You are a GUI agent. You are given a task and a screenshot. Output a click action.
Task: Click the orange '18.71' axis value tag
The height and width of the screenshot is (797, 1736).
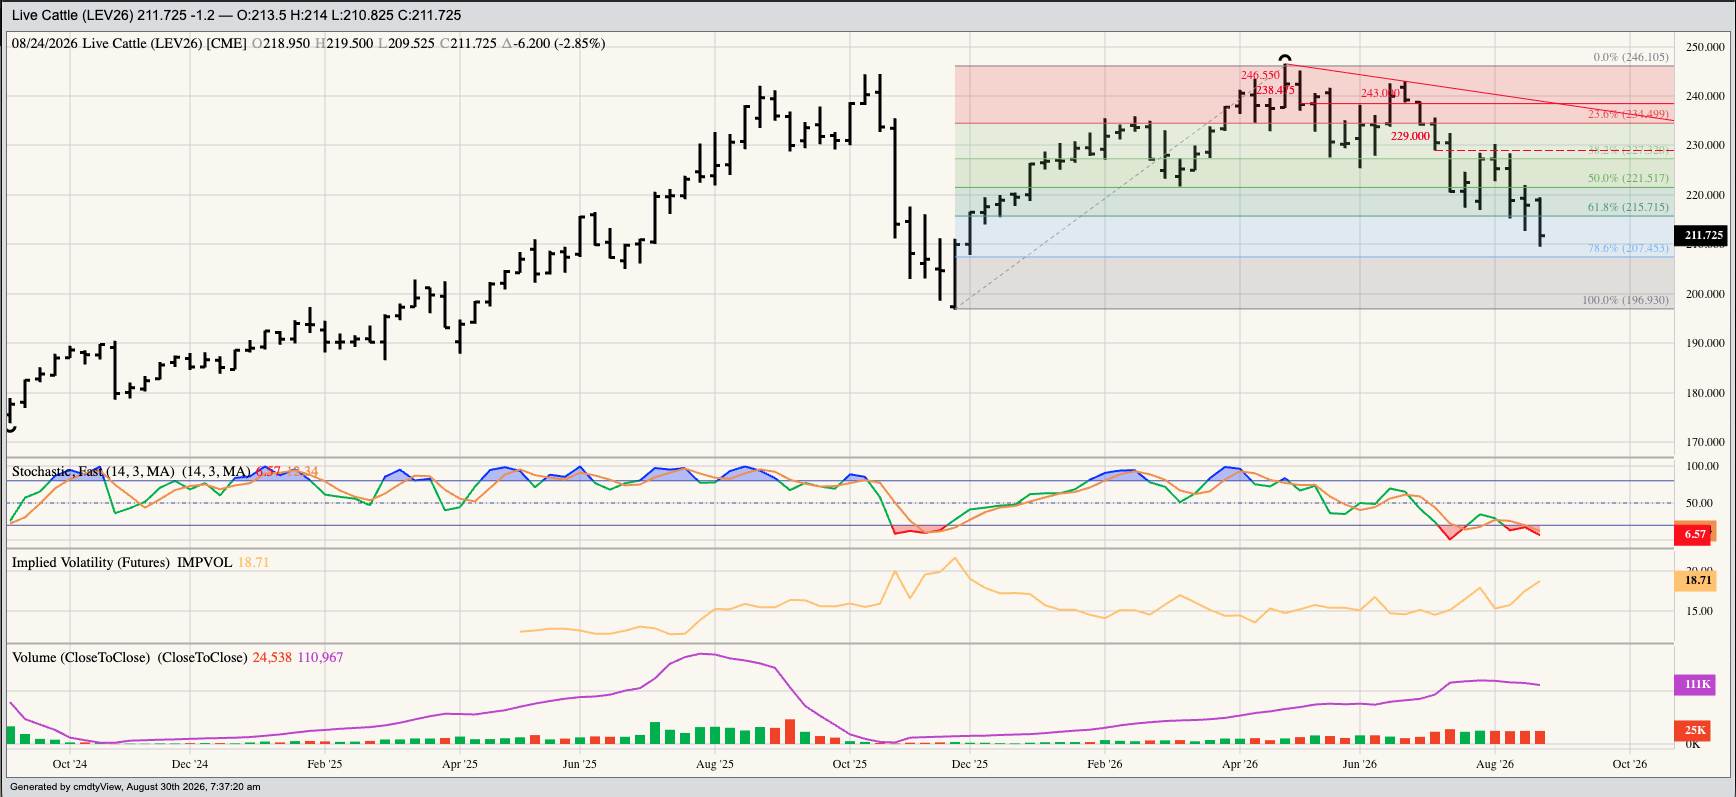pyautogui.click(x=1698, y=580)
